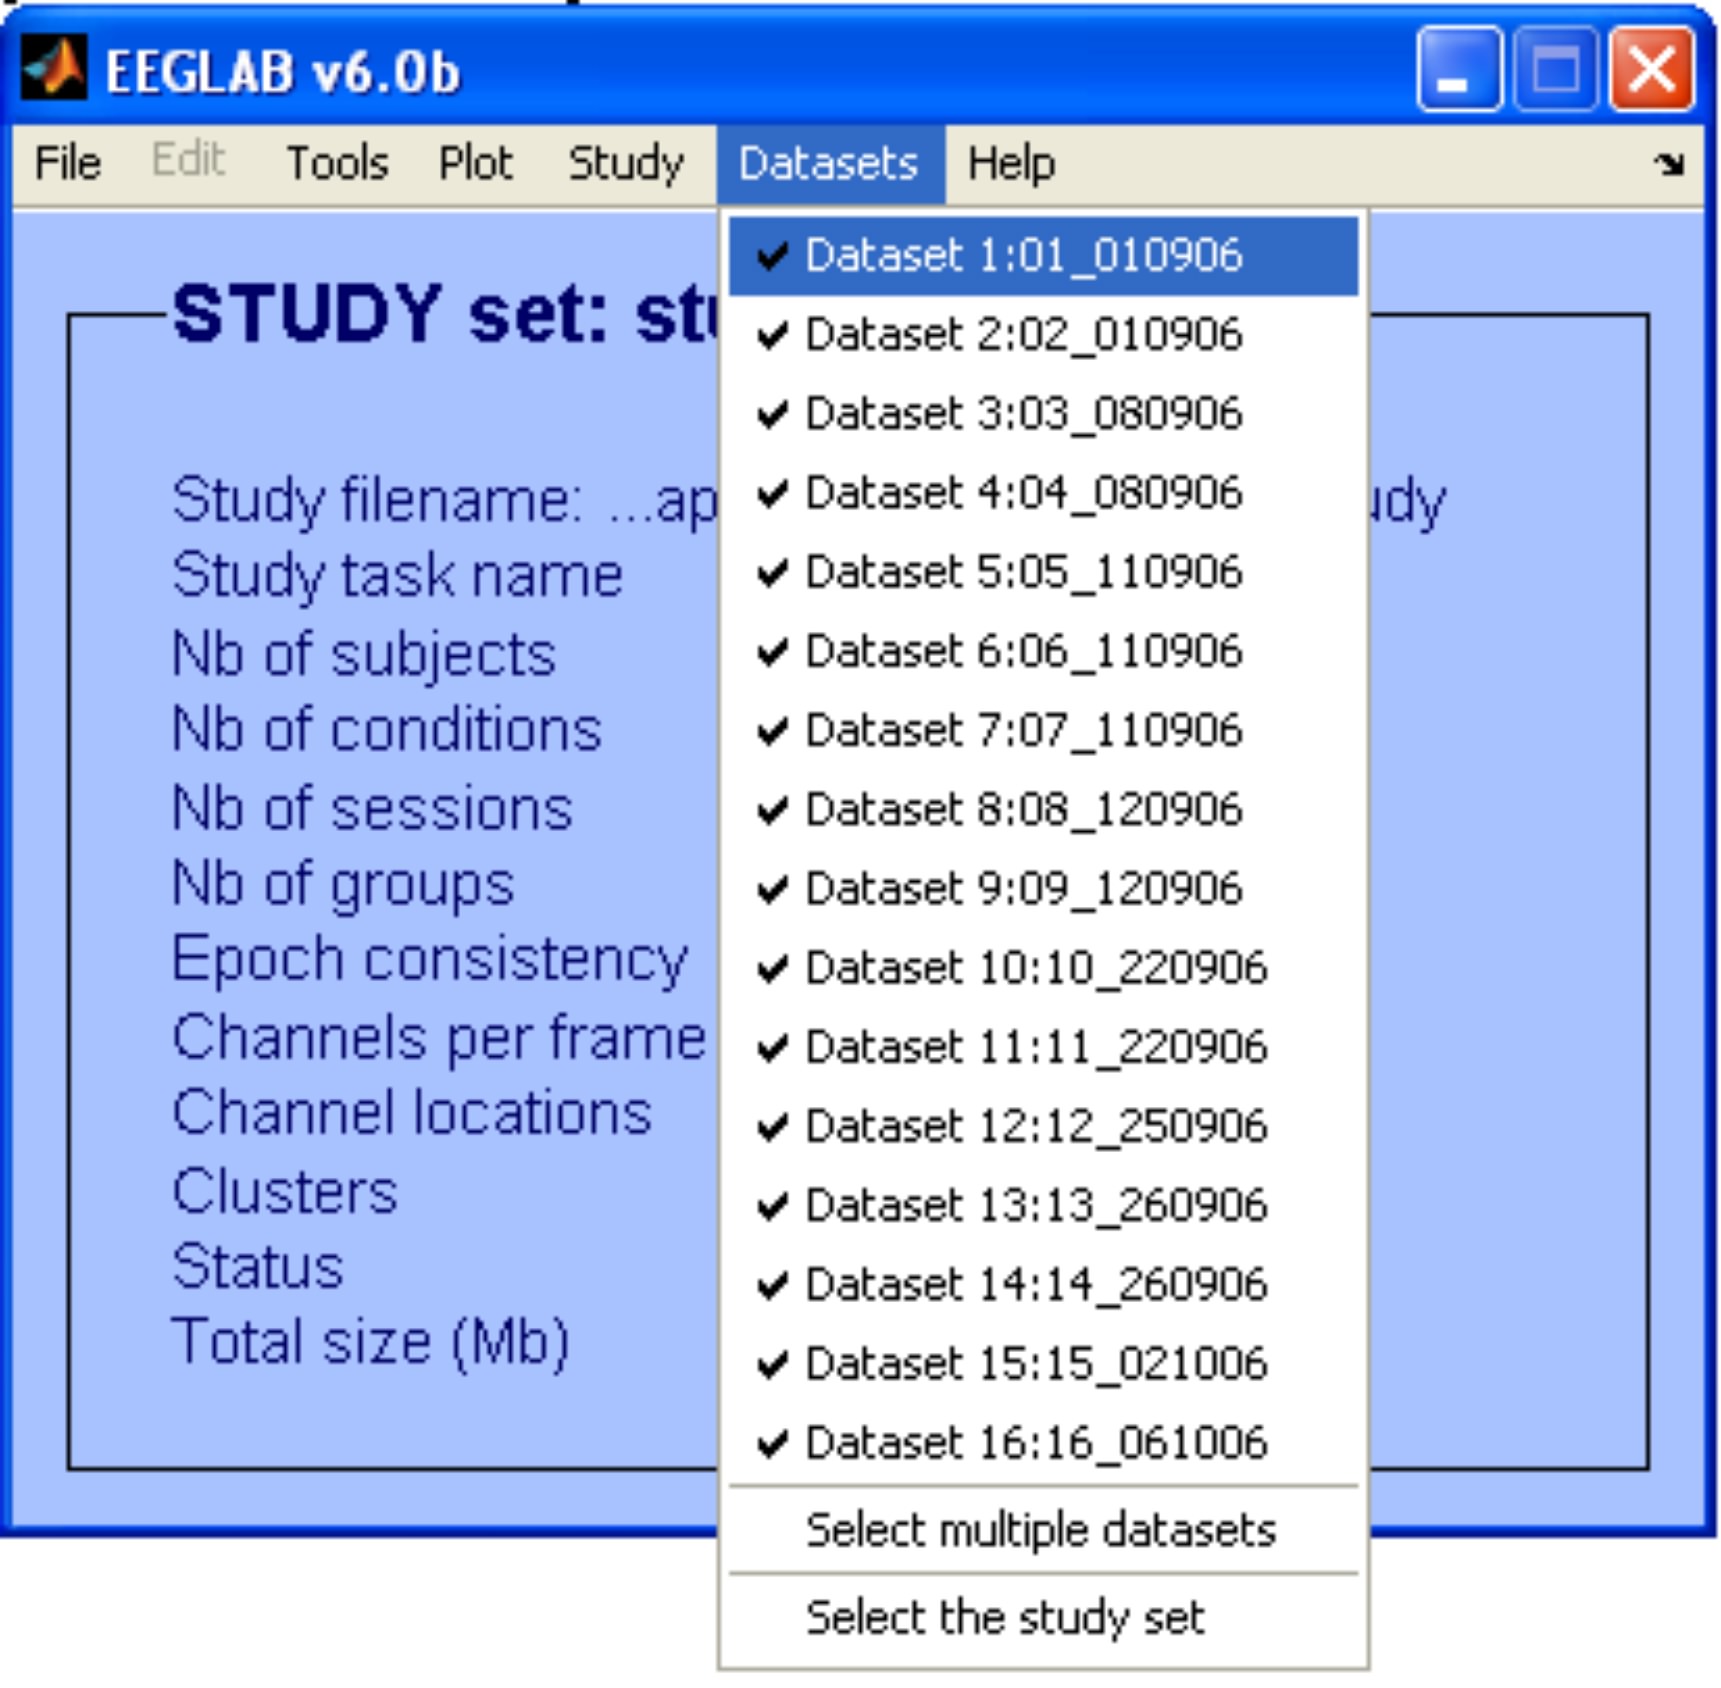Click the "Channels per frame" label
Image resolution: width=1721 pixels, height=1688 pixels.
(x=439, y=1039)
